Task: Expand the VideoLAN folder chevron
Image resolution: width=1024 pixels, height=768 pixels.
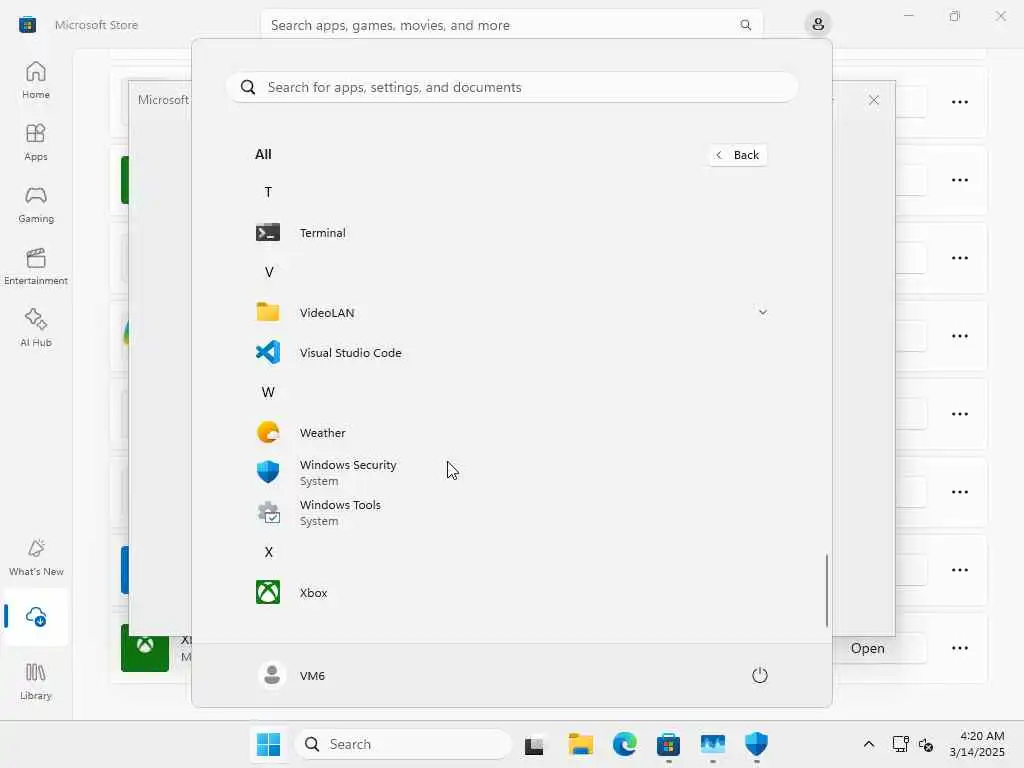Action: [762, 312]
